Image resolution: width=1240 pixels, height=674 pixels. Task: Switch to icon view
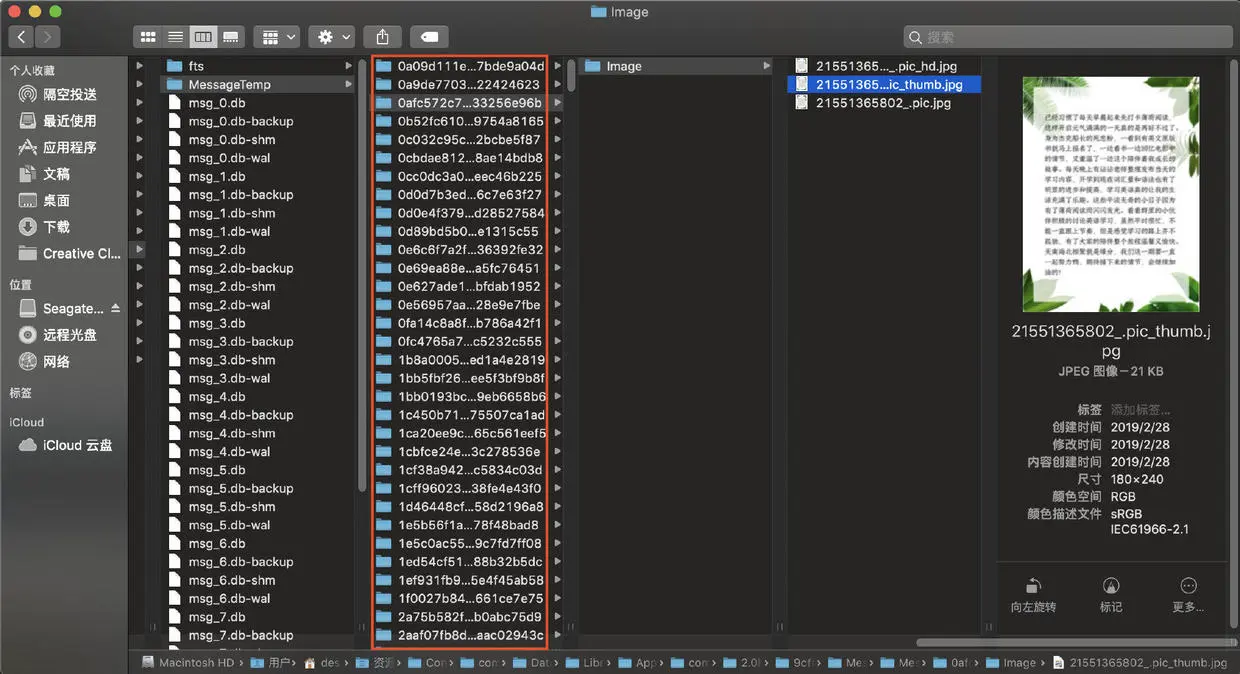pyautogui.click(x=148, y=37)
